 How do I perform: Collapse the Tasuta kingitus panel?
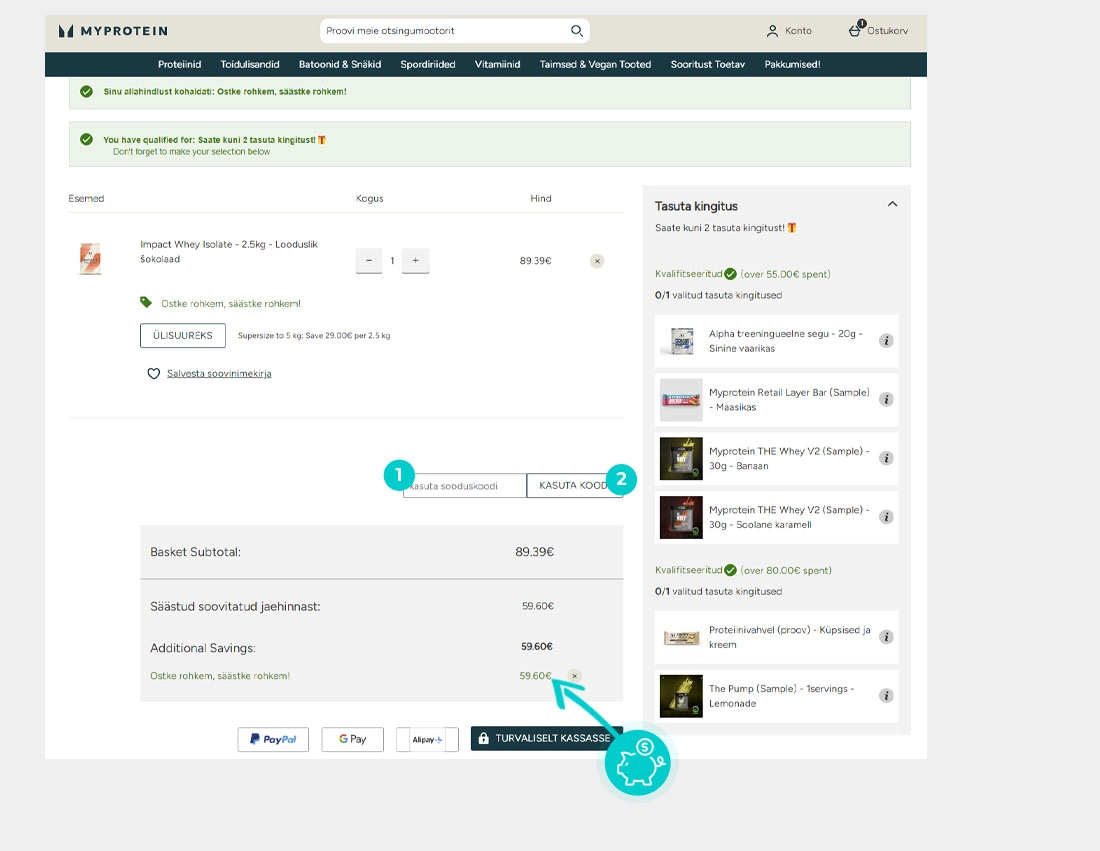(892, 204)
